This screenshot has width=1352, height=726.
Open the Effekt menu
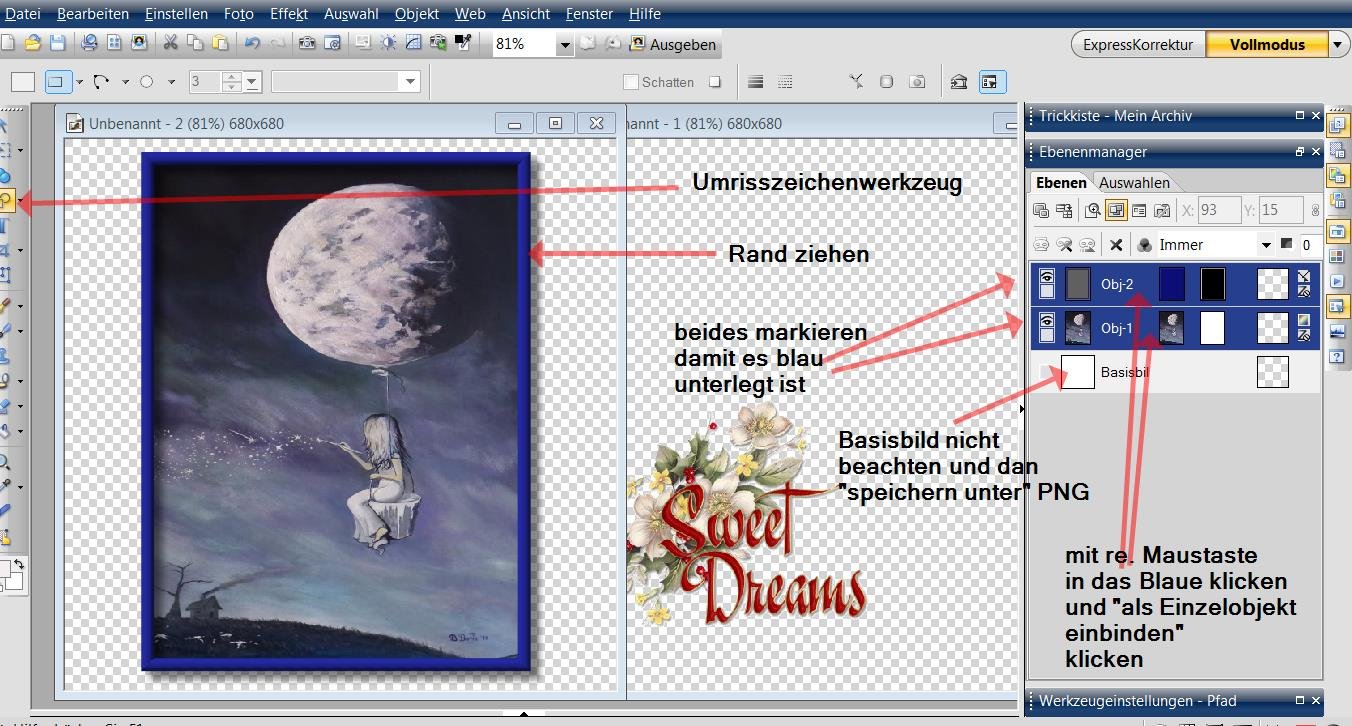click(289, 14)
